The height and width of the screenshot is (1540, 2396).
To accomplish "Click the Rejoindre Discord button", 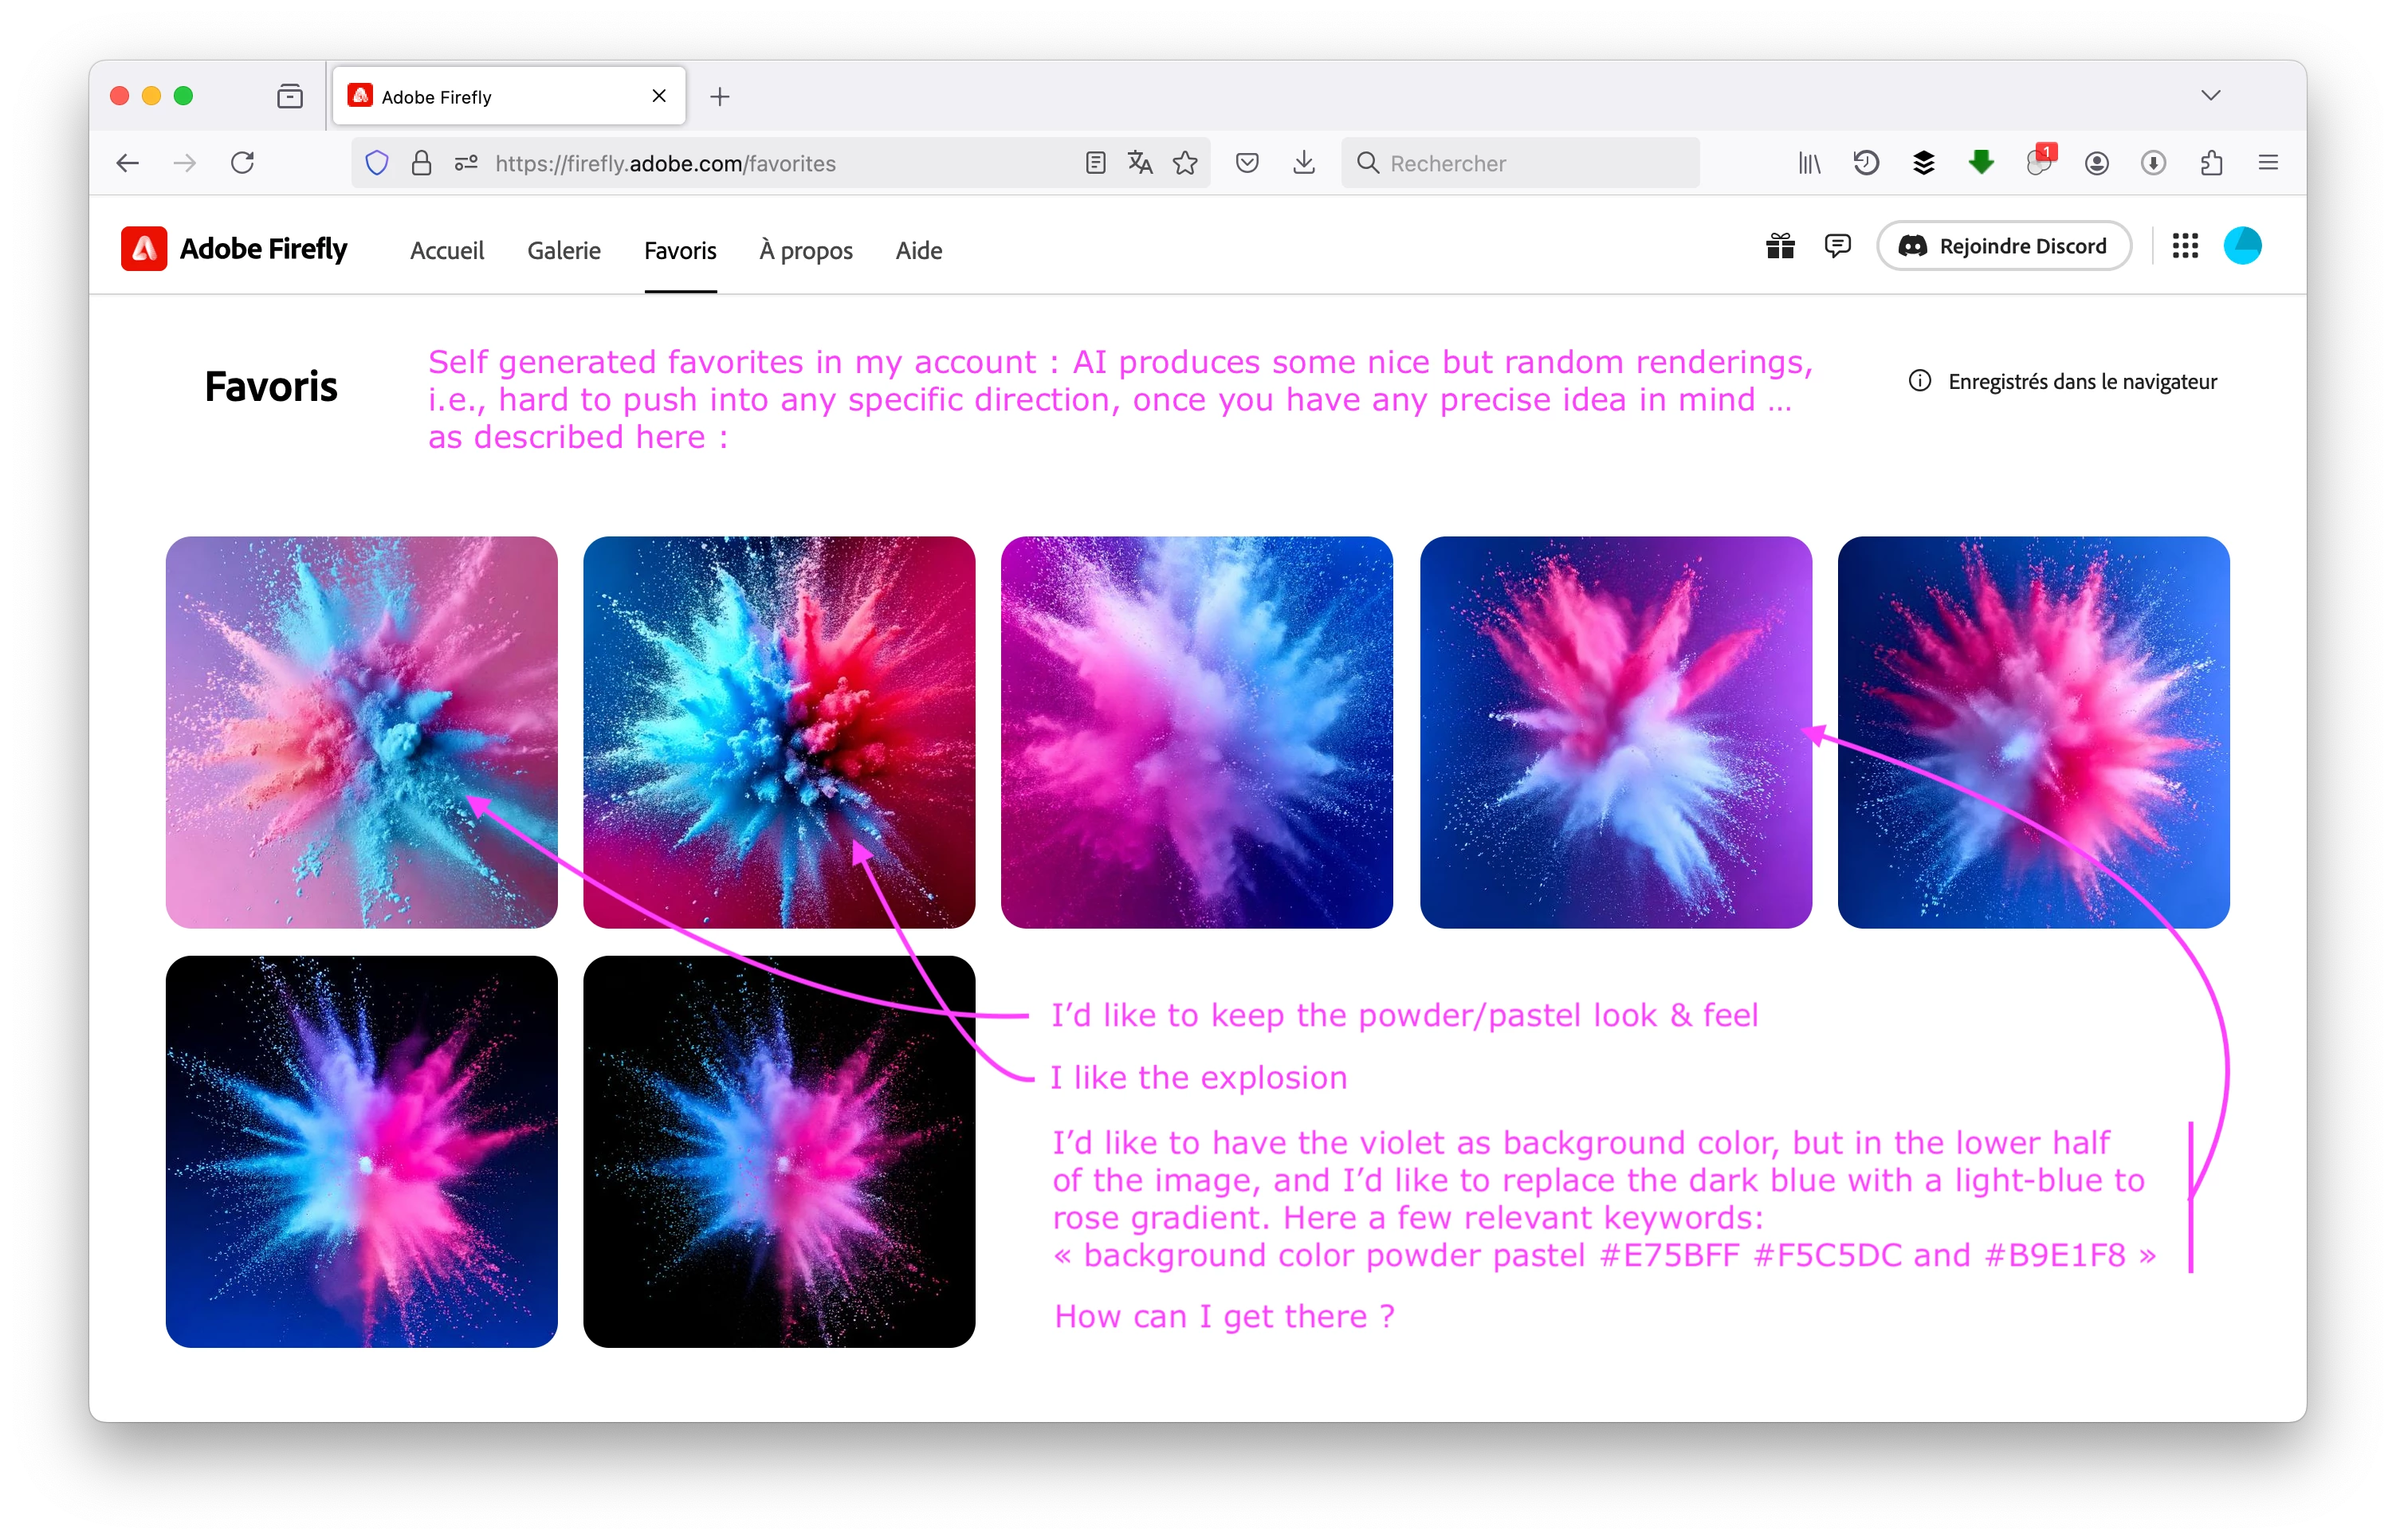I will tap(2004, 246).
